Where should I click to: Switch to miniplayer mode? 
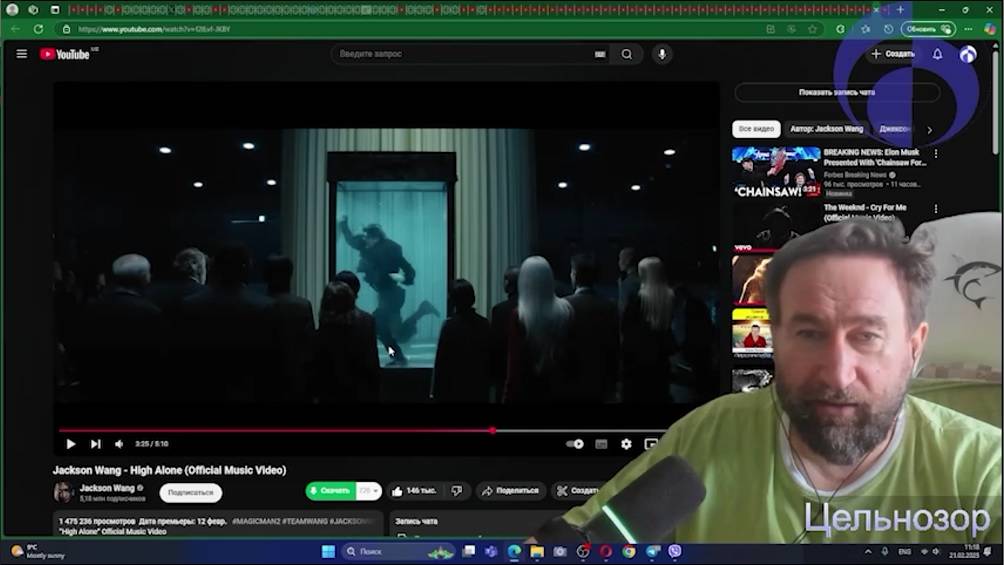(651, 444)
